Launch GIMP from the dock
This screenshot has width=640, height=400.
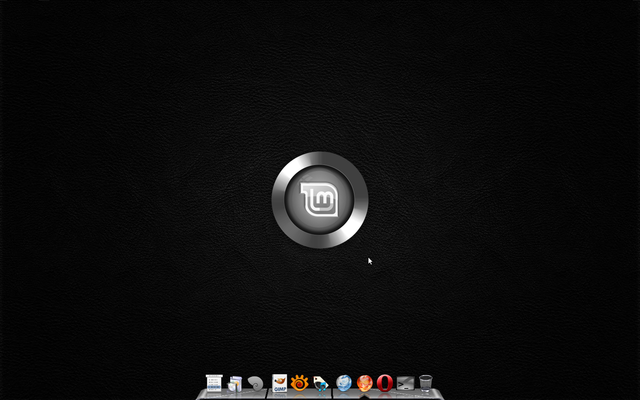(x=280, y=383)
